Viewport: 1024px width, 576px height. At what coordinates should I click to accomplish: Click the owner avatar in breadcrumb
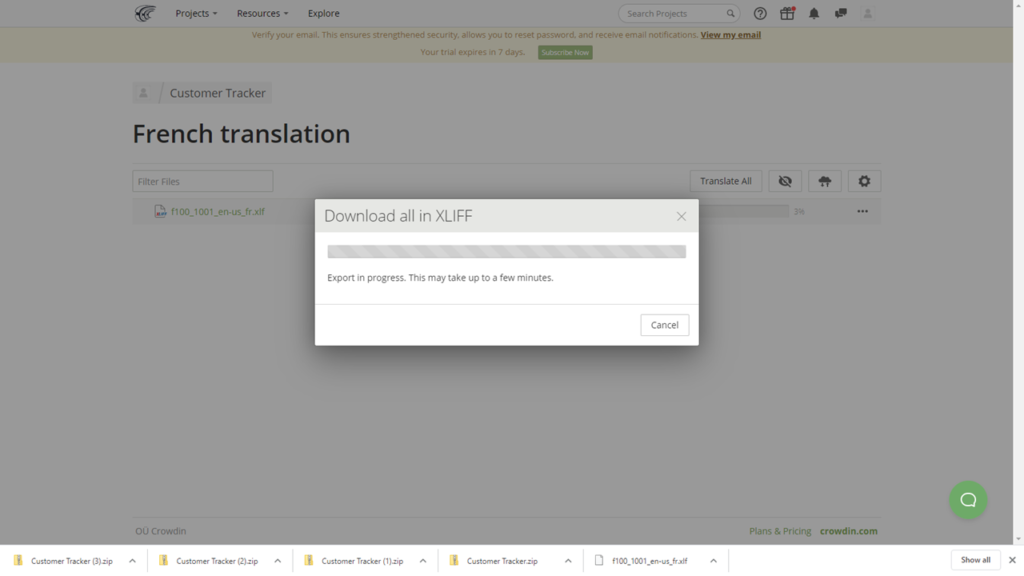(x=143, y=93)
